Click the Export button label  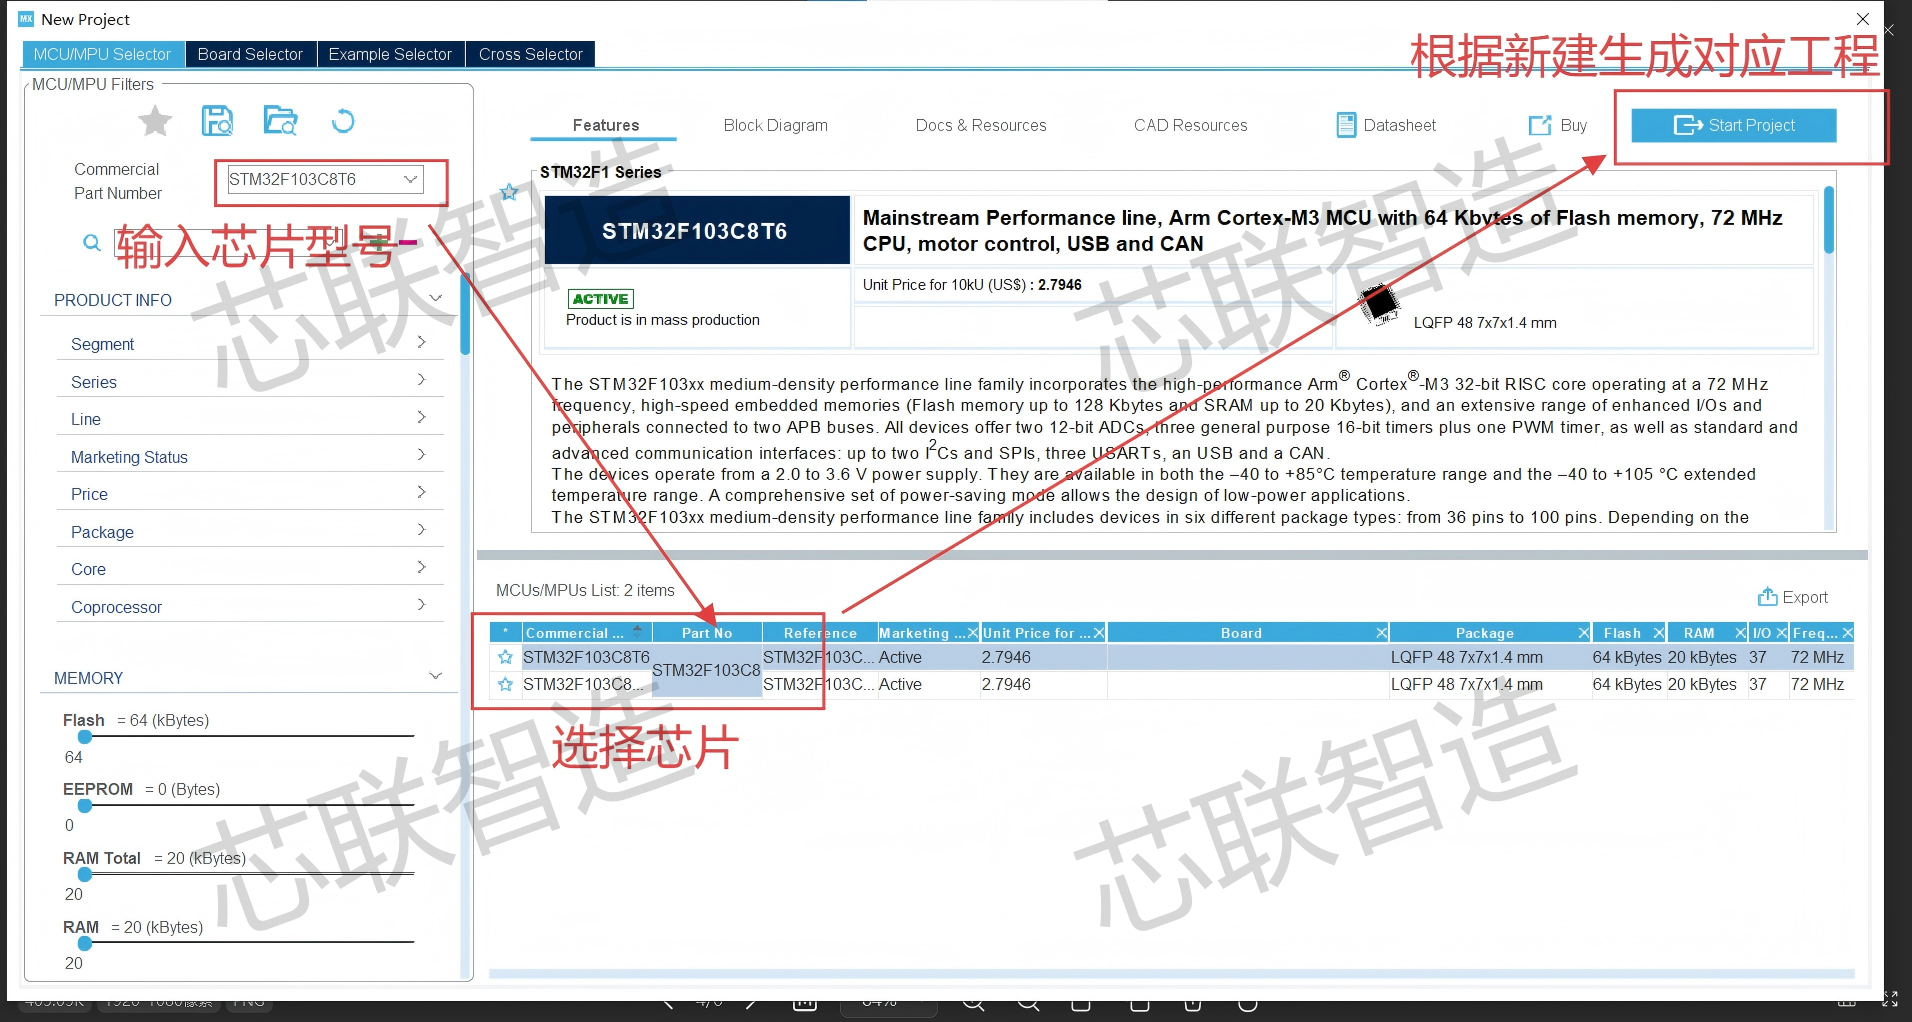coord(1805,597)
